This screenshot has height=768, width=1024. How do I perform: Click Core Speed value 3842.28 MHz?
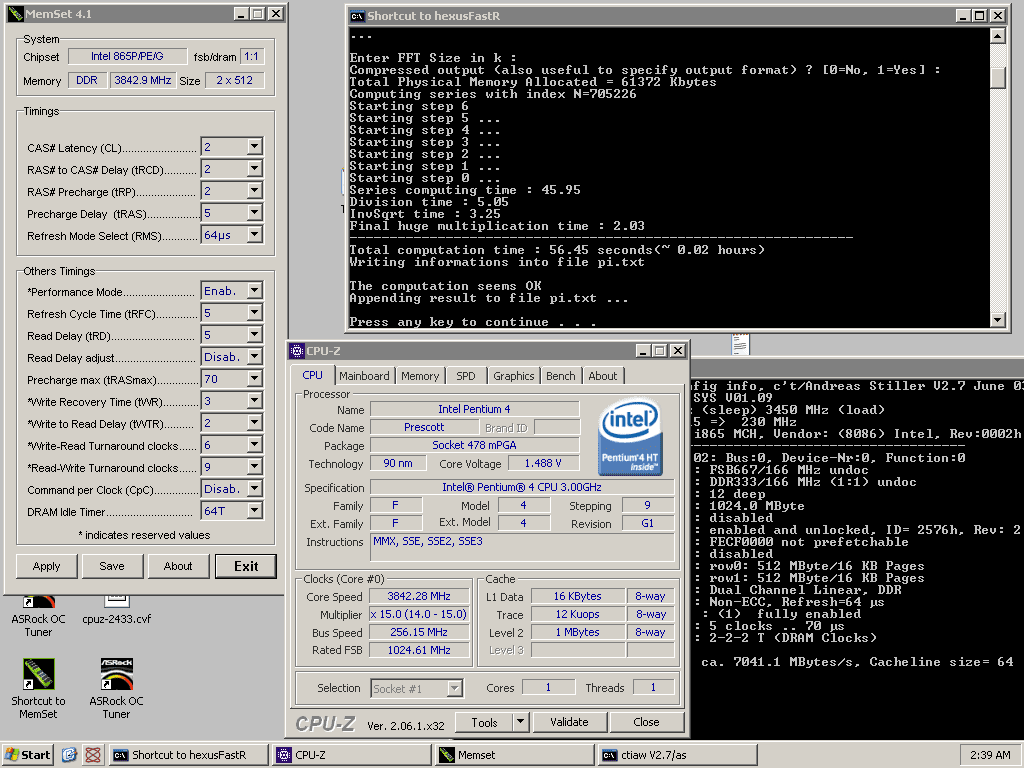pyautogui.click(x=419, y=596)
